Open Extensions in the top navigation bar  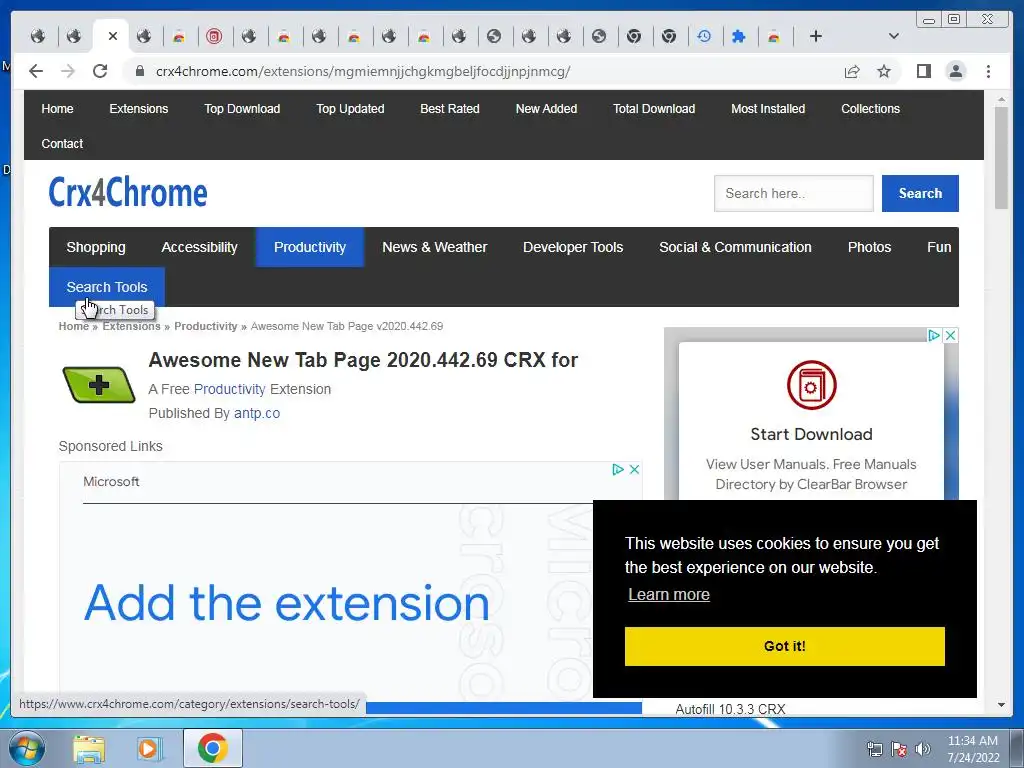pos(138,108)
